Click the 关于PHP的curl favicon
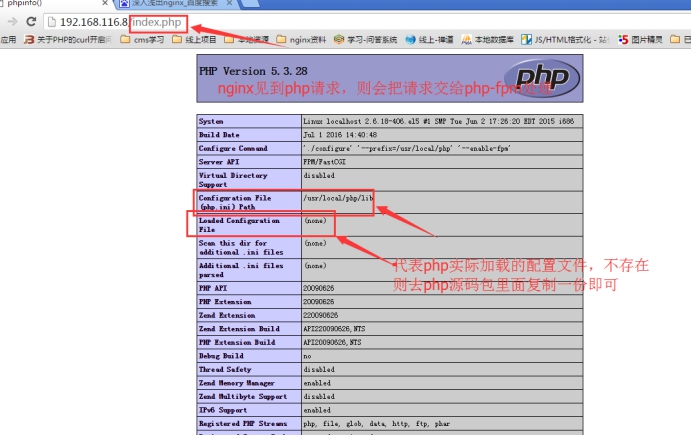The width and height of the screenshot is (692, 436). click(x=29, y=40)
